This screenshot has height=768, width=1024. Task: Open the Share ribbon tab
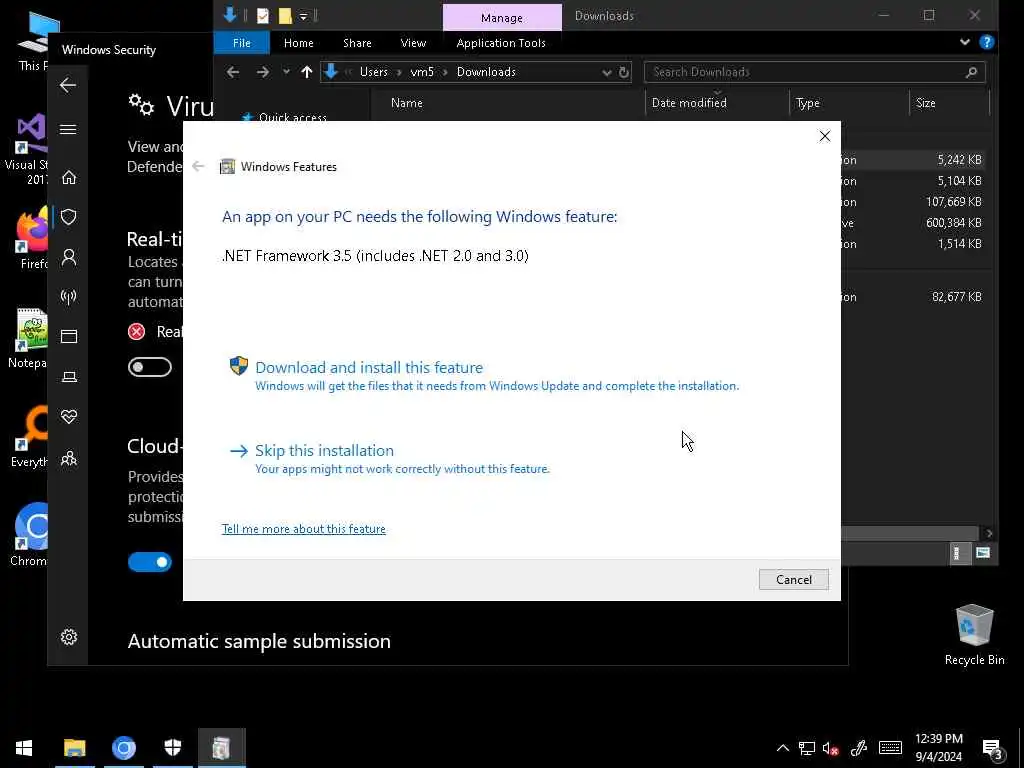pyautogui.click(x=357, y=43)
